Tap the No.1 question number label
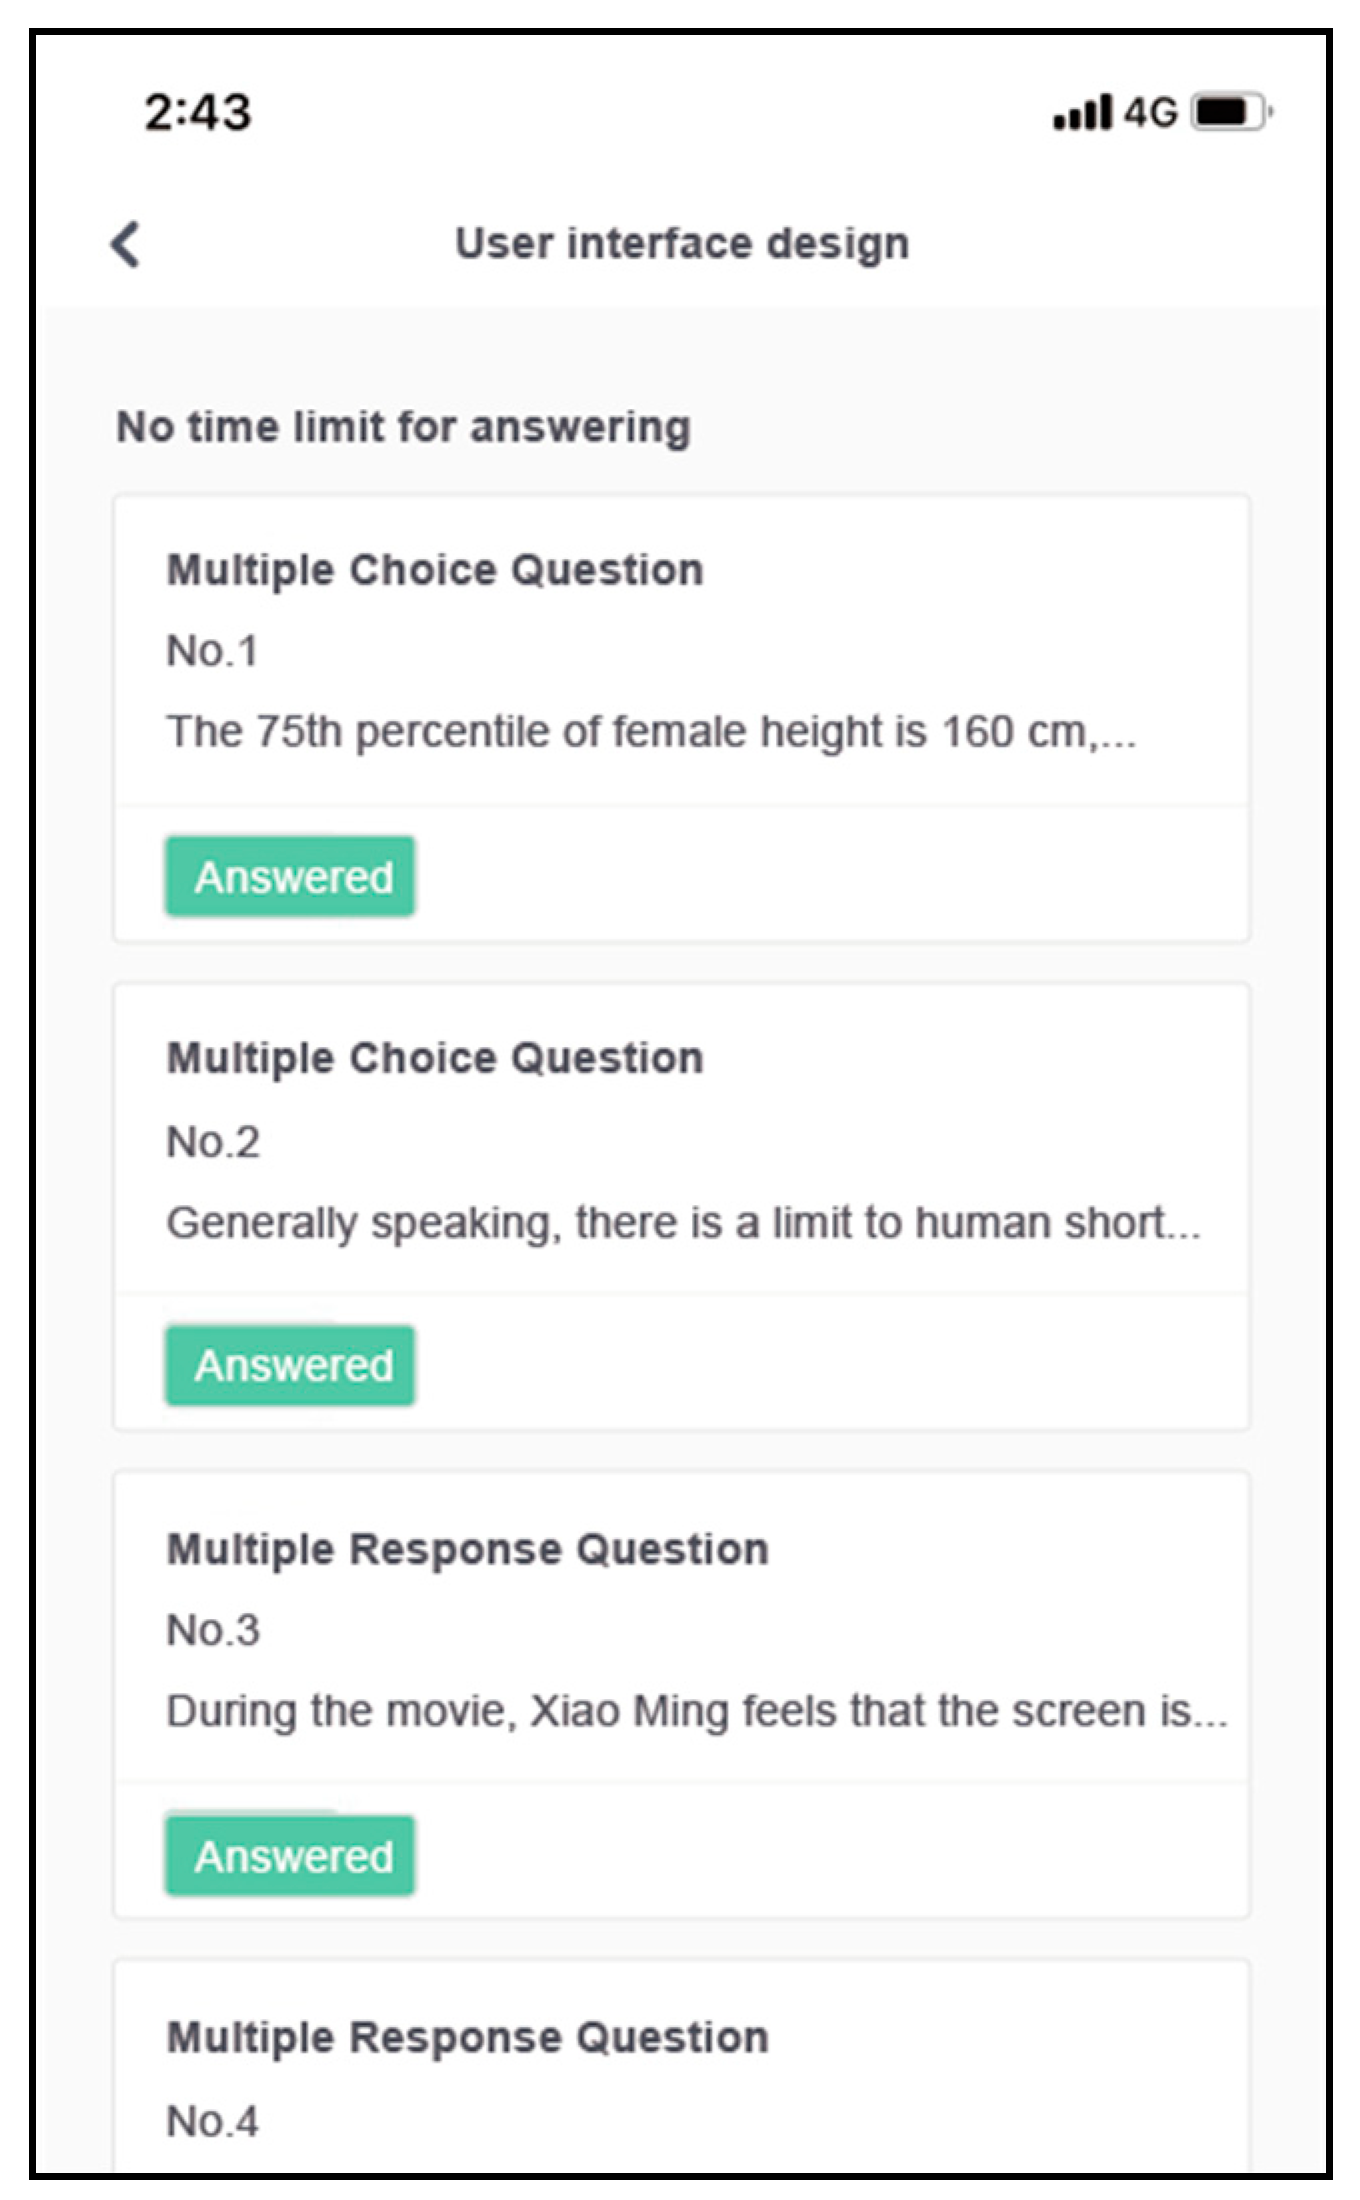1360x2200 pixels. click(212, 651)
